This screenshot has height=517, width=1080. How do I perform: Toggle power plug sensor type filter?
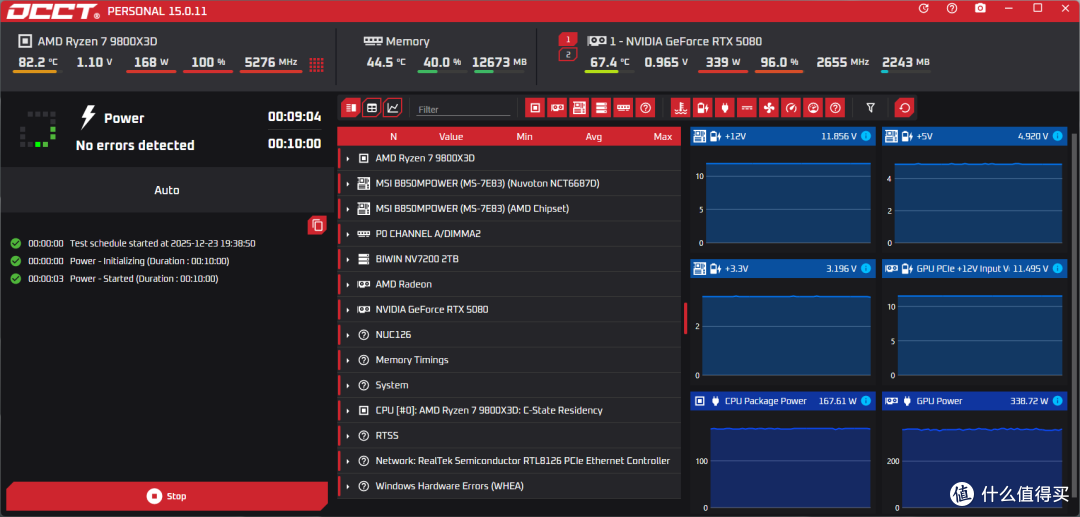[725, 107]
